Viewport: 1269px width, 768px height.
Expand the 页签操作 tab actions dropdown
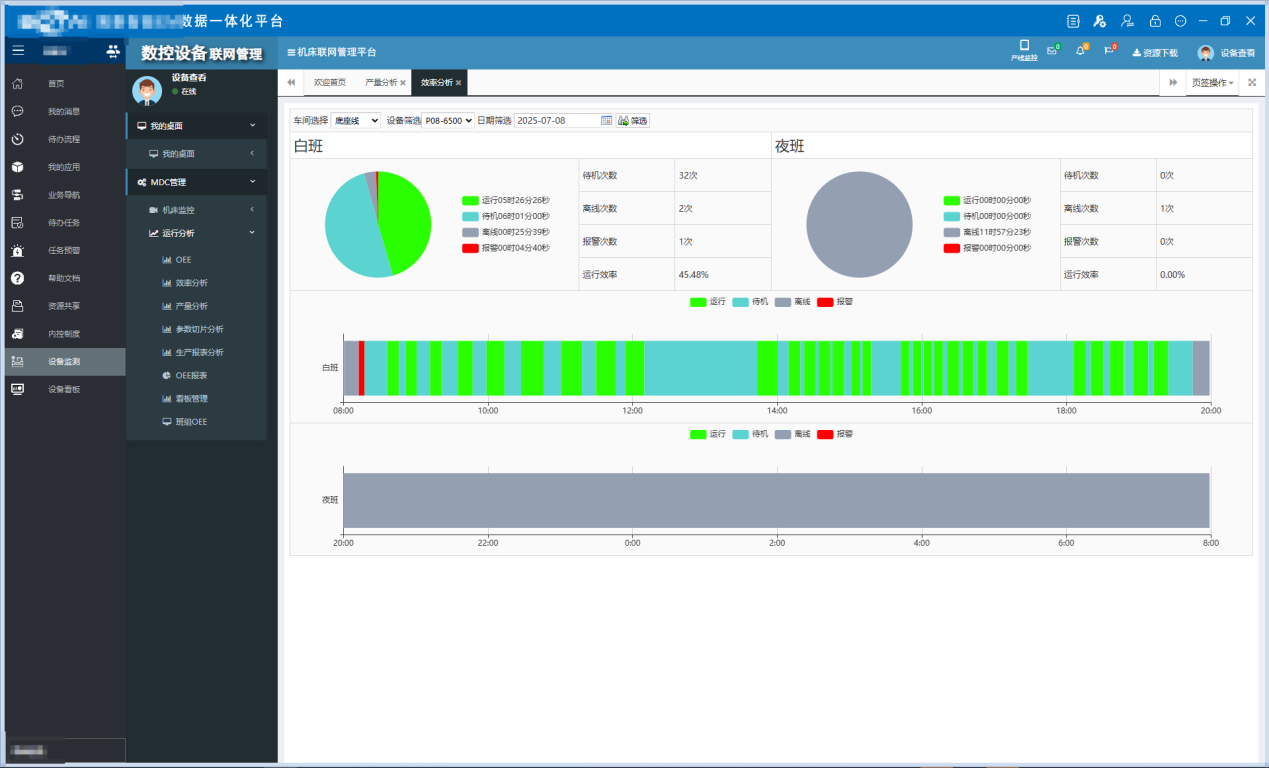click(x=1213, y=83)
